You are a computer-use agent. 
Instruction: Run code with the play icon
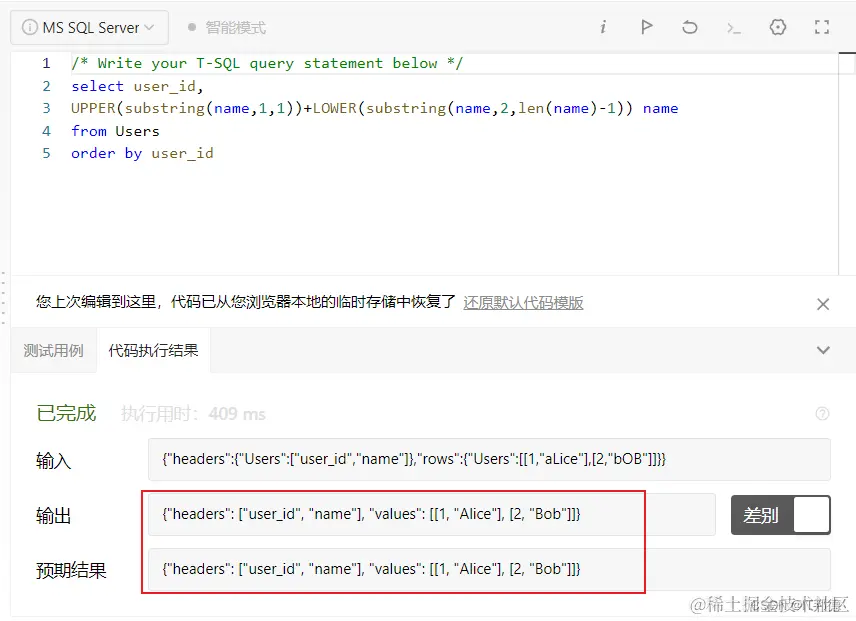point(646,27)
